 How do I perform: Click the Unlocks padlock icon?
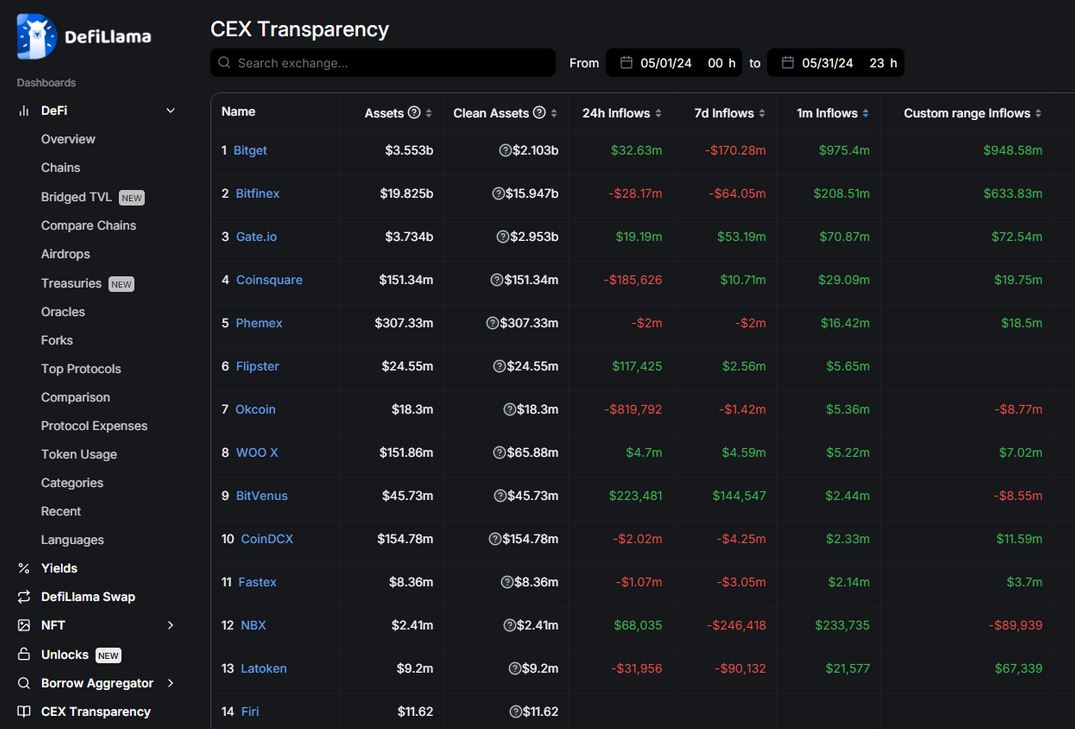24,654
